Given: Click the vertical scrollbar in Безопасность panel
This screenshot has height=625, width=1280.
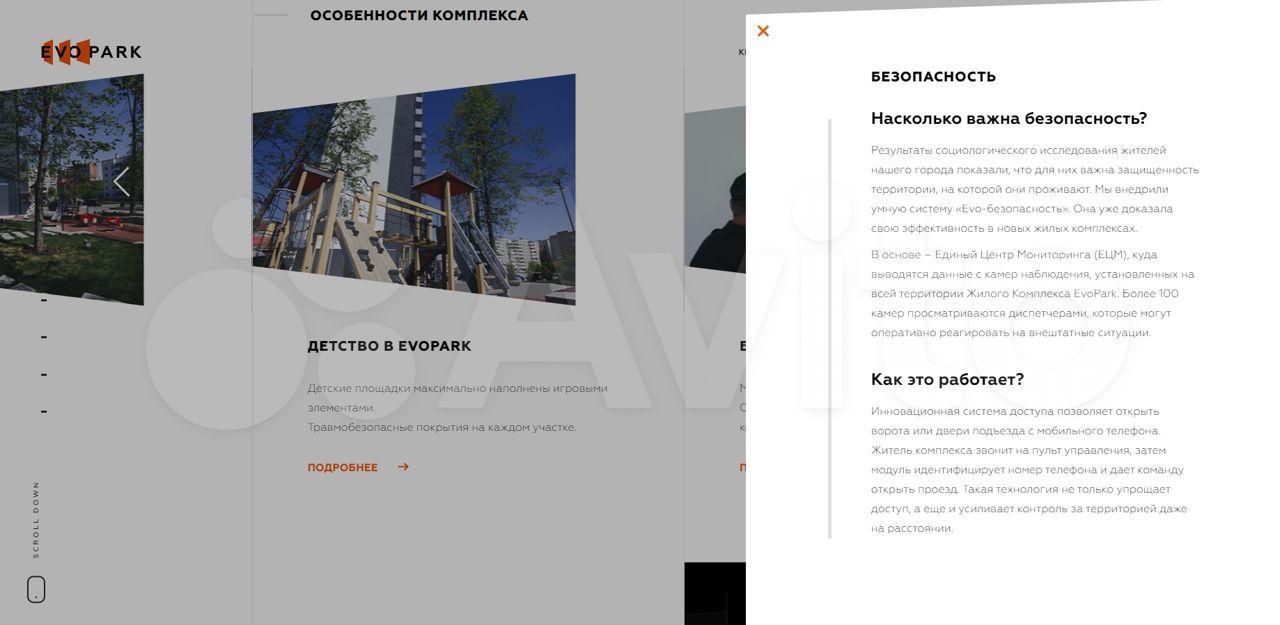Looking at the screenshot, I should [829, 328].
